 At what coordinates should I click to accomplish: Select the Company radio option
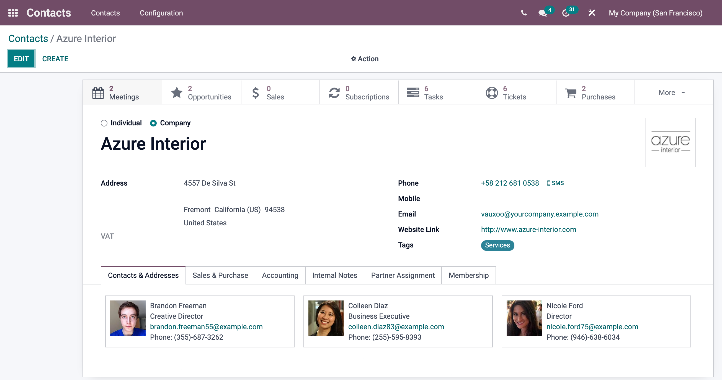[x=153, y=123]
